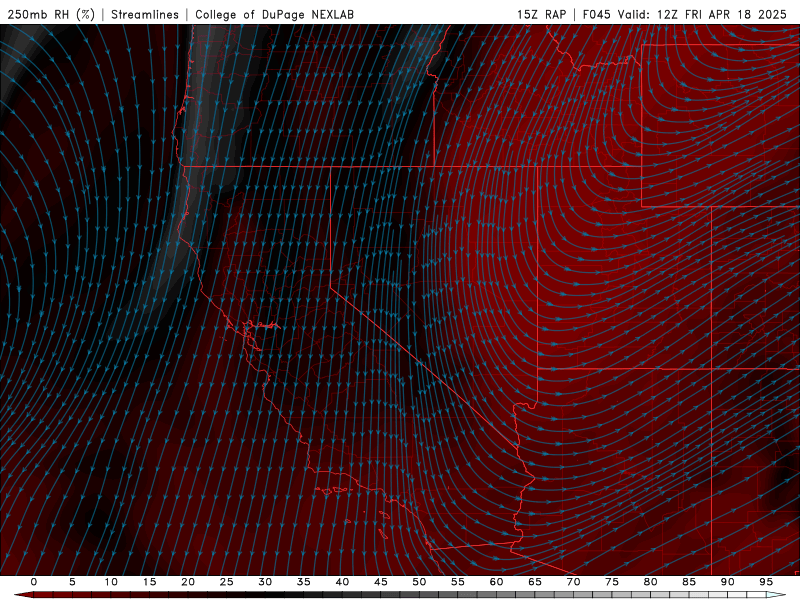Image resolution: width=800 pixels, height=600 pixels.
Task: Click the '250mb RH (%)' title text
Action: pyautogui.click(x=51, y=14)
